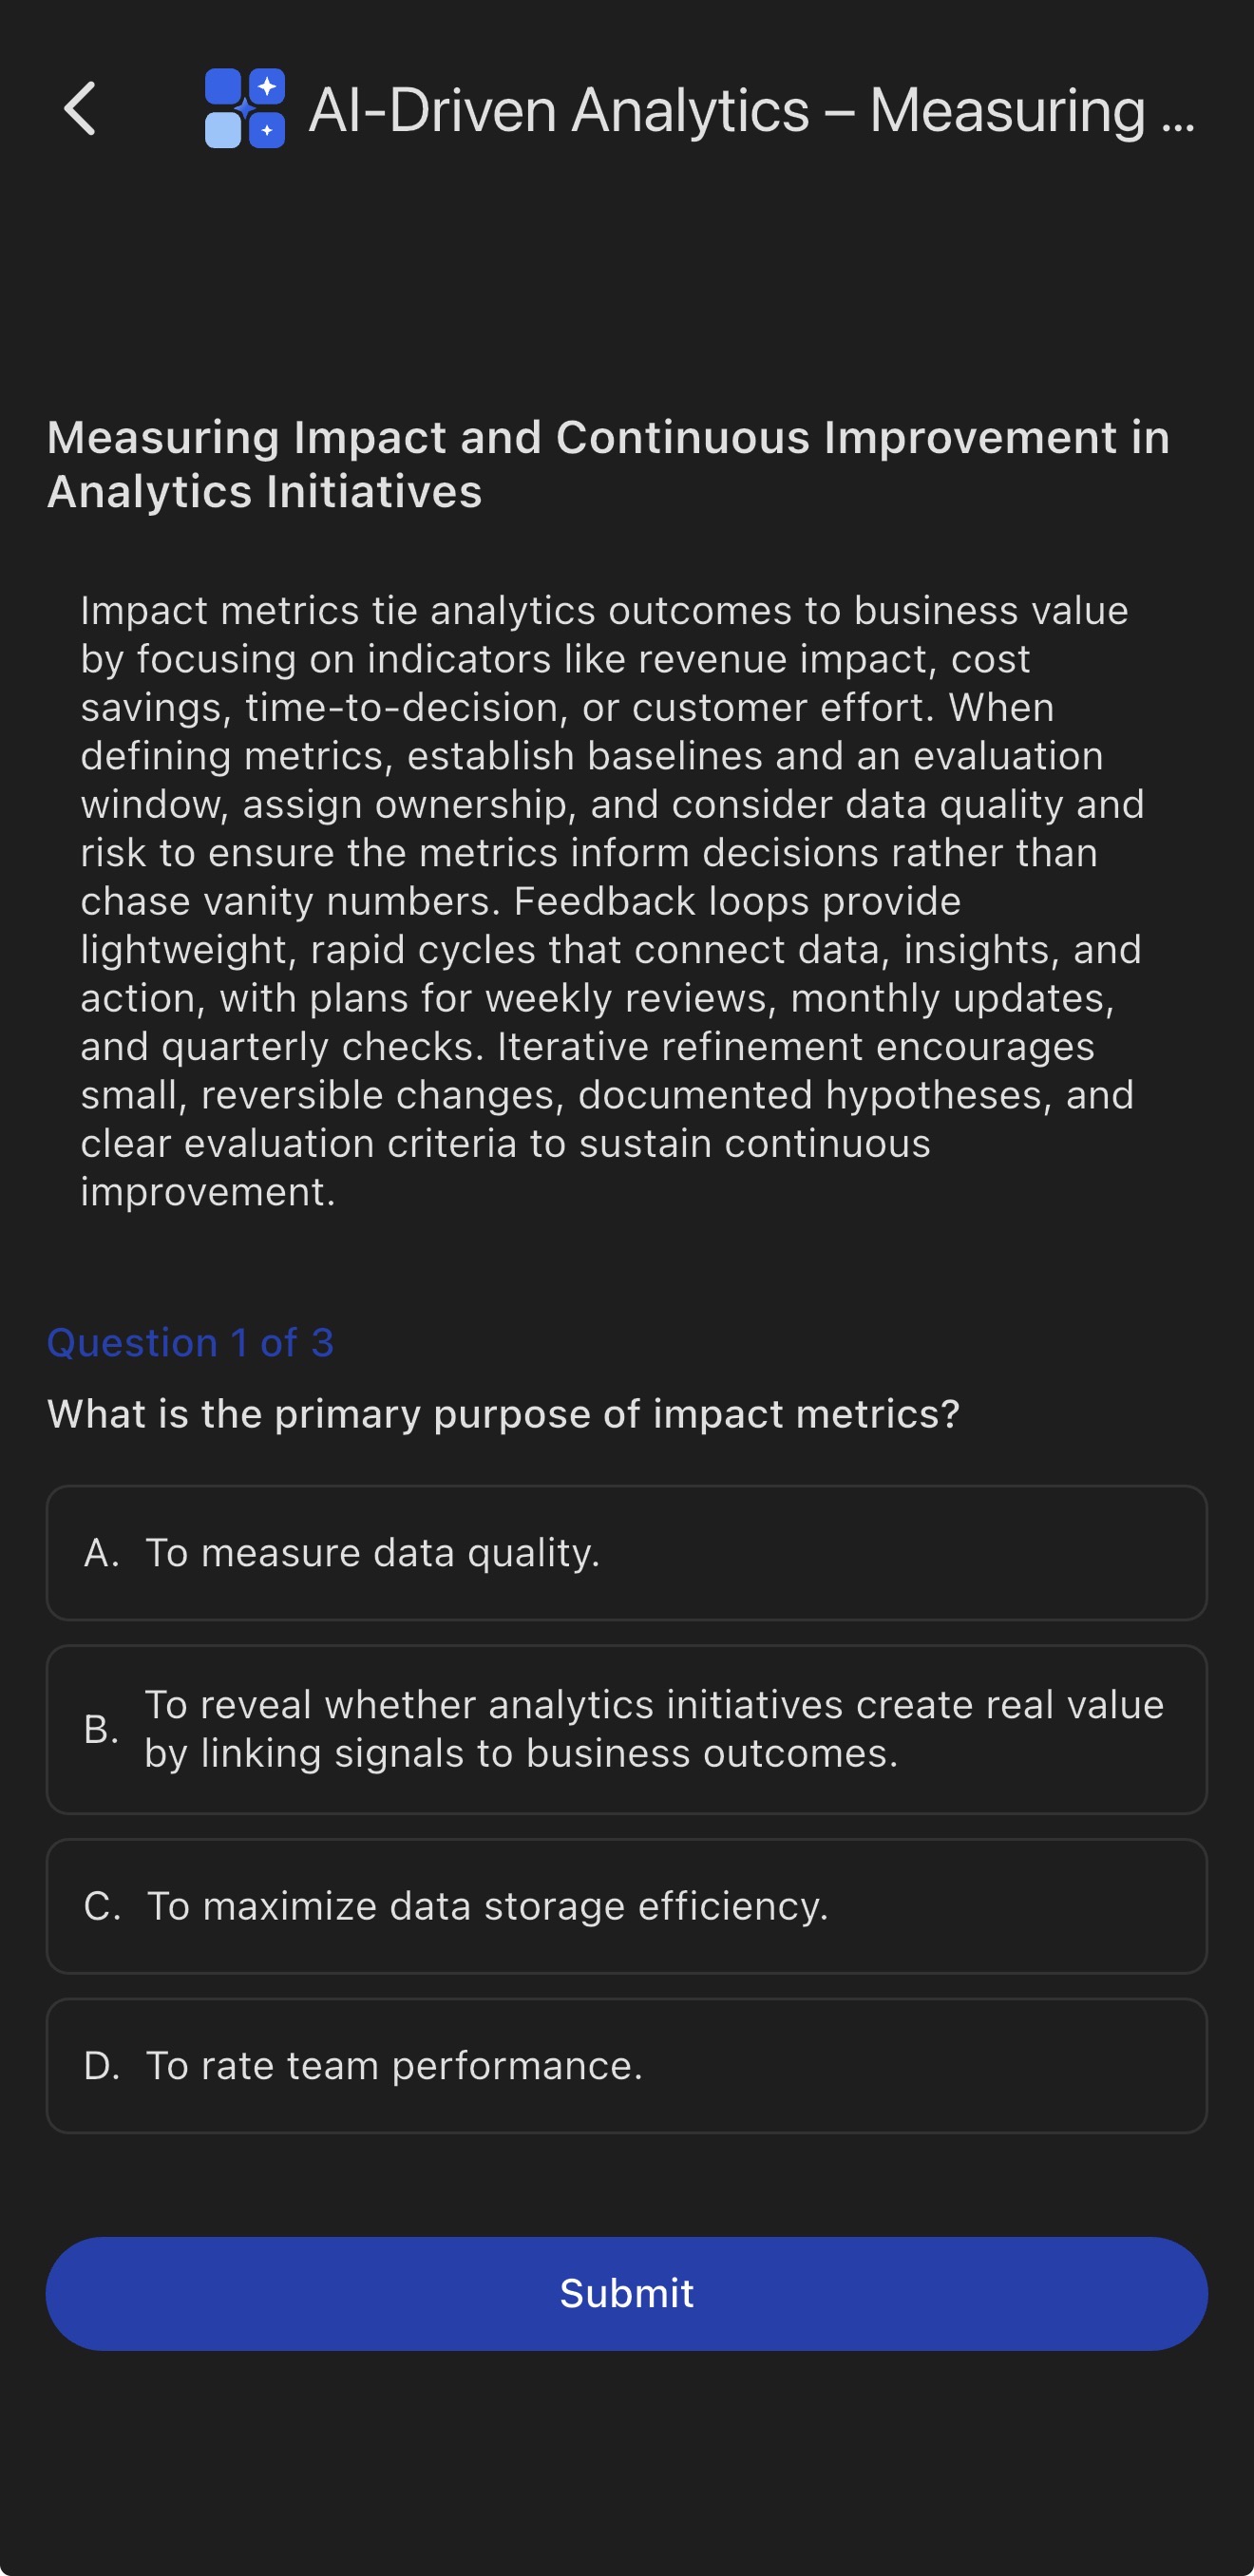The image size is (1254, 2576).
Task: Tap the light blue tile in app logo
Action: click(223, 130)
